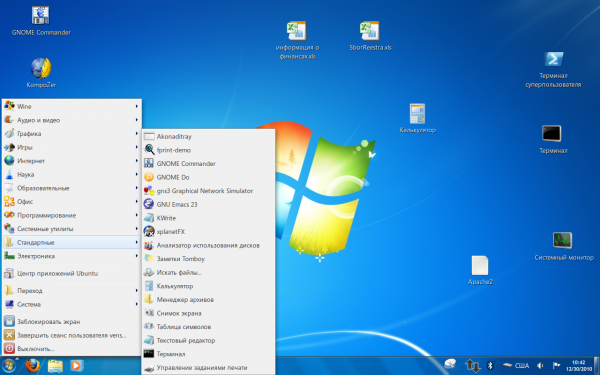This screenshot has height=375, width=600.
Task: Expand the Наука category
Action: (72, 174)
